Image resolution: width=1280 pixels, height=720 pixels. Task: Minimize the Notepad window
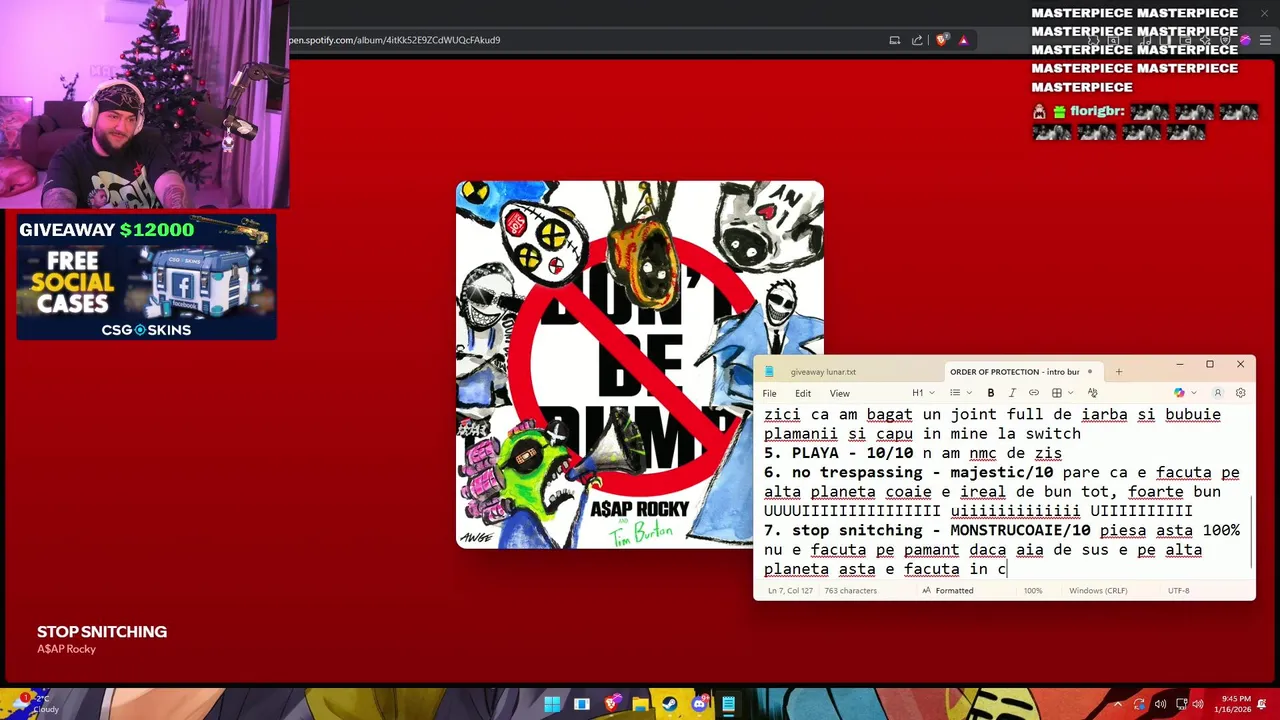pyautogui.click(x=1179, y=365)
